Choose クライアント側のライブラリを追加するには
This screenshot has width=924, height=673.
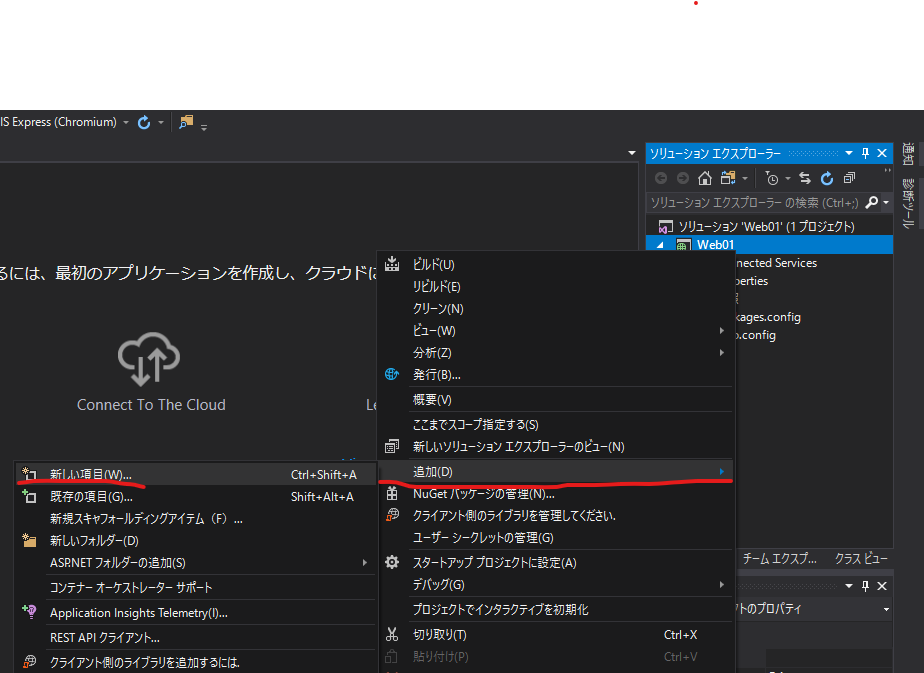[196, 662]
